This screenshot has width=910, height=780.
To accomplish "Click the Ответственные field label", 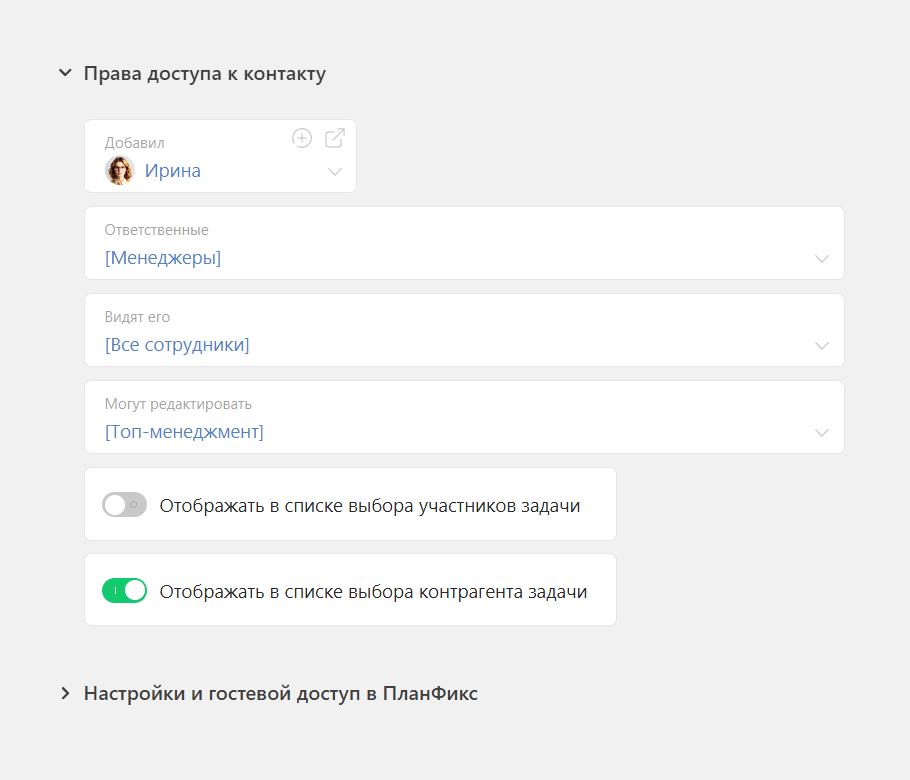I will click(x=156, y=230).
